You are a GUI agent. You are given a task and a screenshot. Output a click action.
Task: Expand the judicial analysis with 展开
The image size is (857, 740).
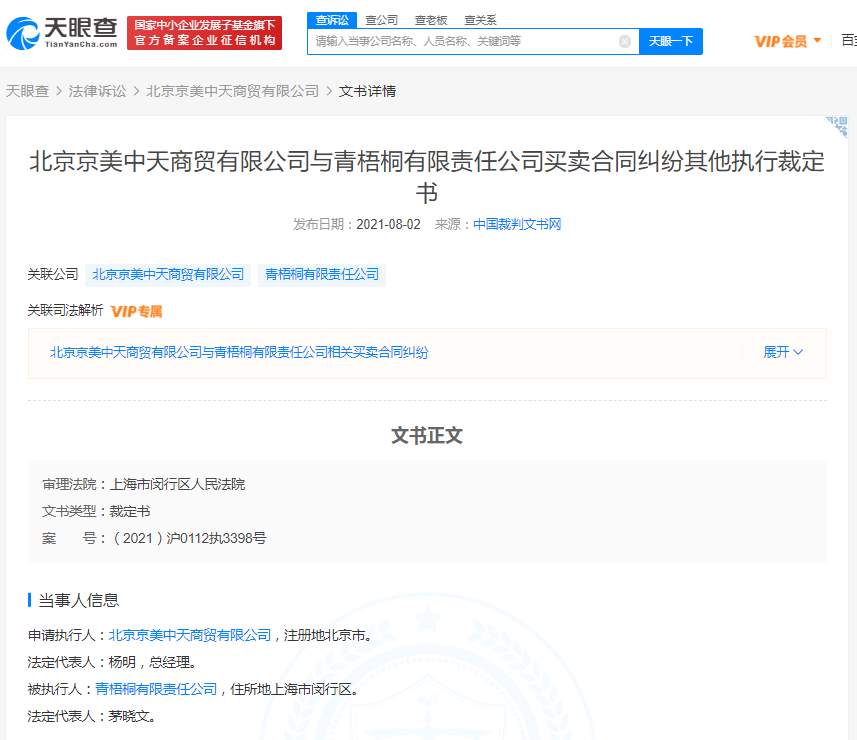click(783, 352)
